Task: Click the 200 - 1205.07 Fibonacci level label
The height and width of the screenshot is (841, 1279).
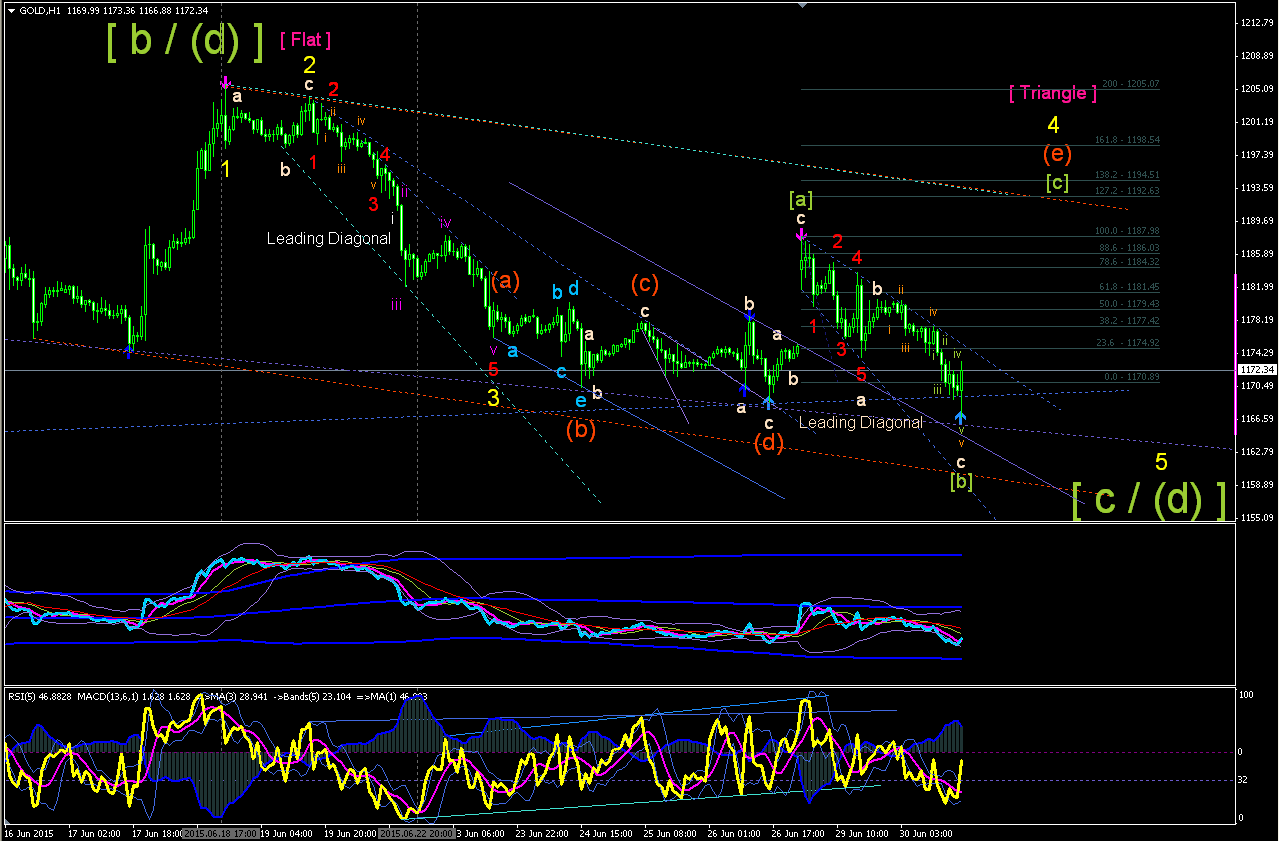Action: 1130,84
